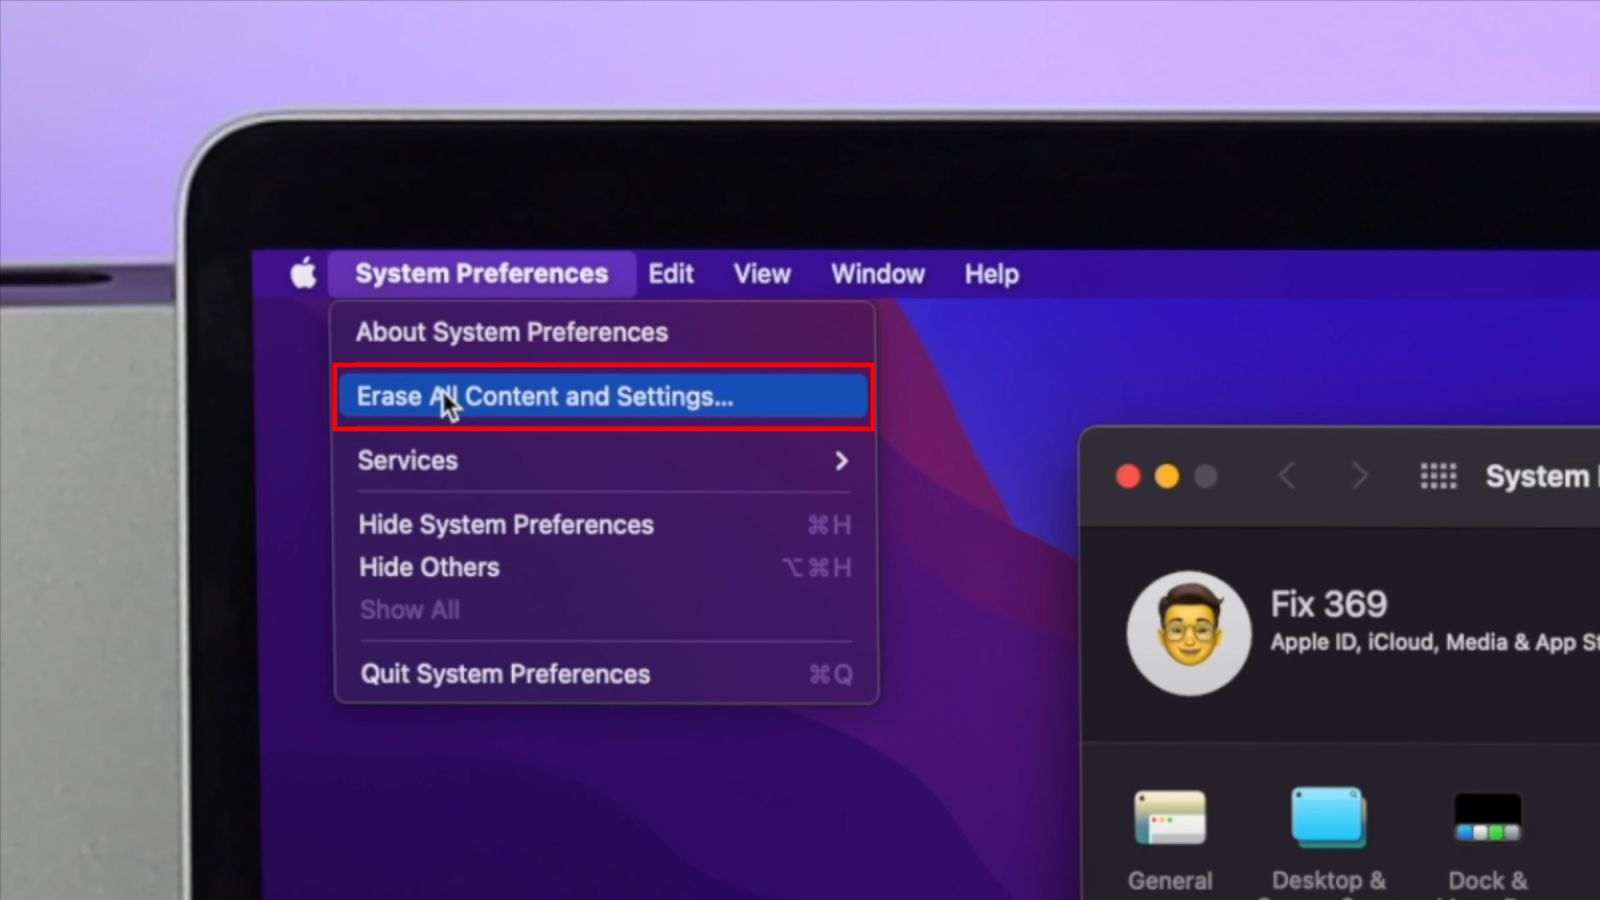Open the Fix 369 profile avatar
The image size is (1600, 900).
click(1189, 633)
